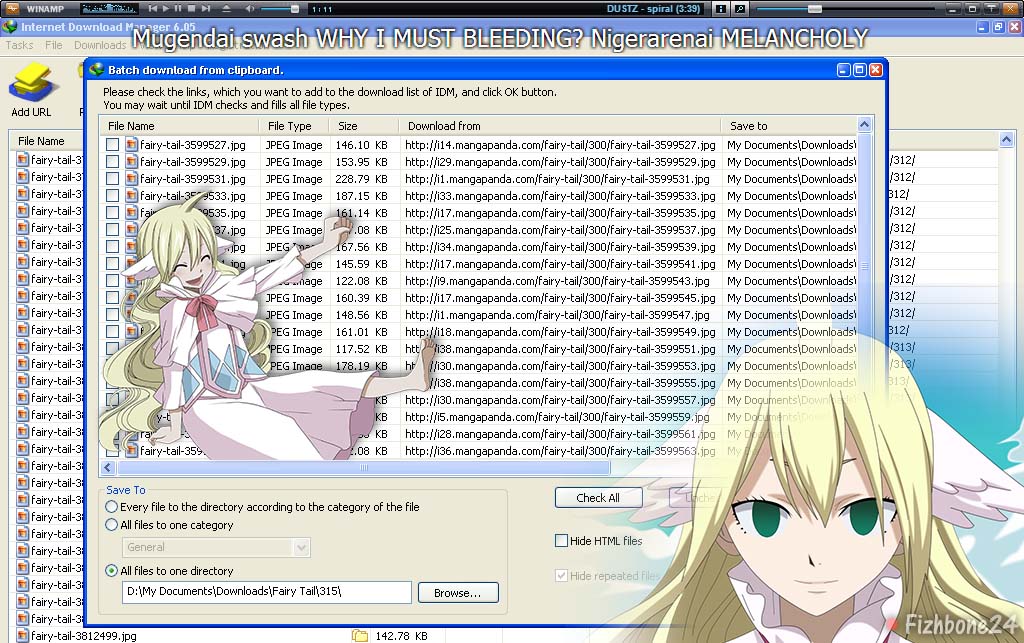
Task: Click the i9.mangapanda.com fairy-tail-3599543 URL
Action: (557, 281)
